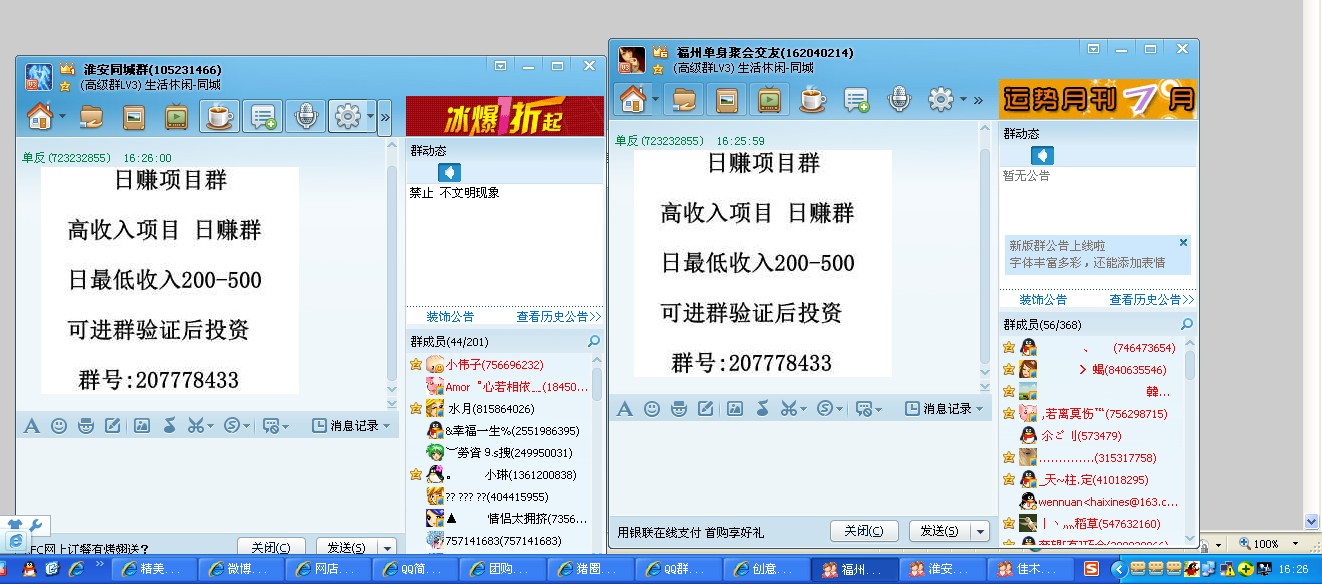This screenshot has height=584, width=1322.
Task: Click the font formatting 'A' icon in 福州单身聚会交友
Action: pos(625,409)
